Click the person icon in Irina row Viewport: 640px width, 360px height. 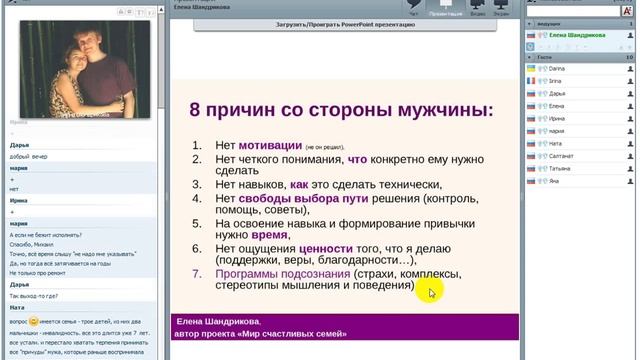pyautogui.click(x=630, y=81)
